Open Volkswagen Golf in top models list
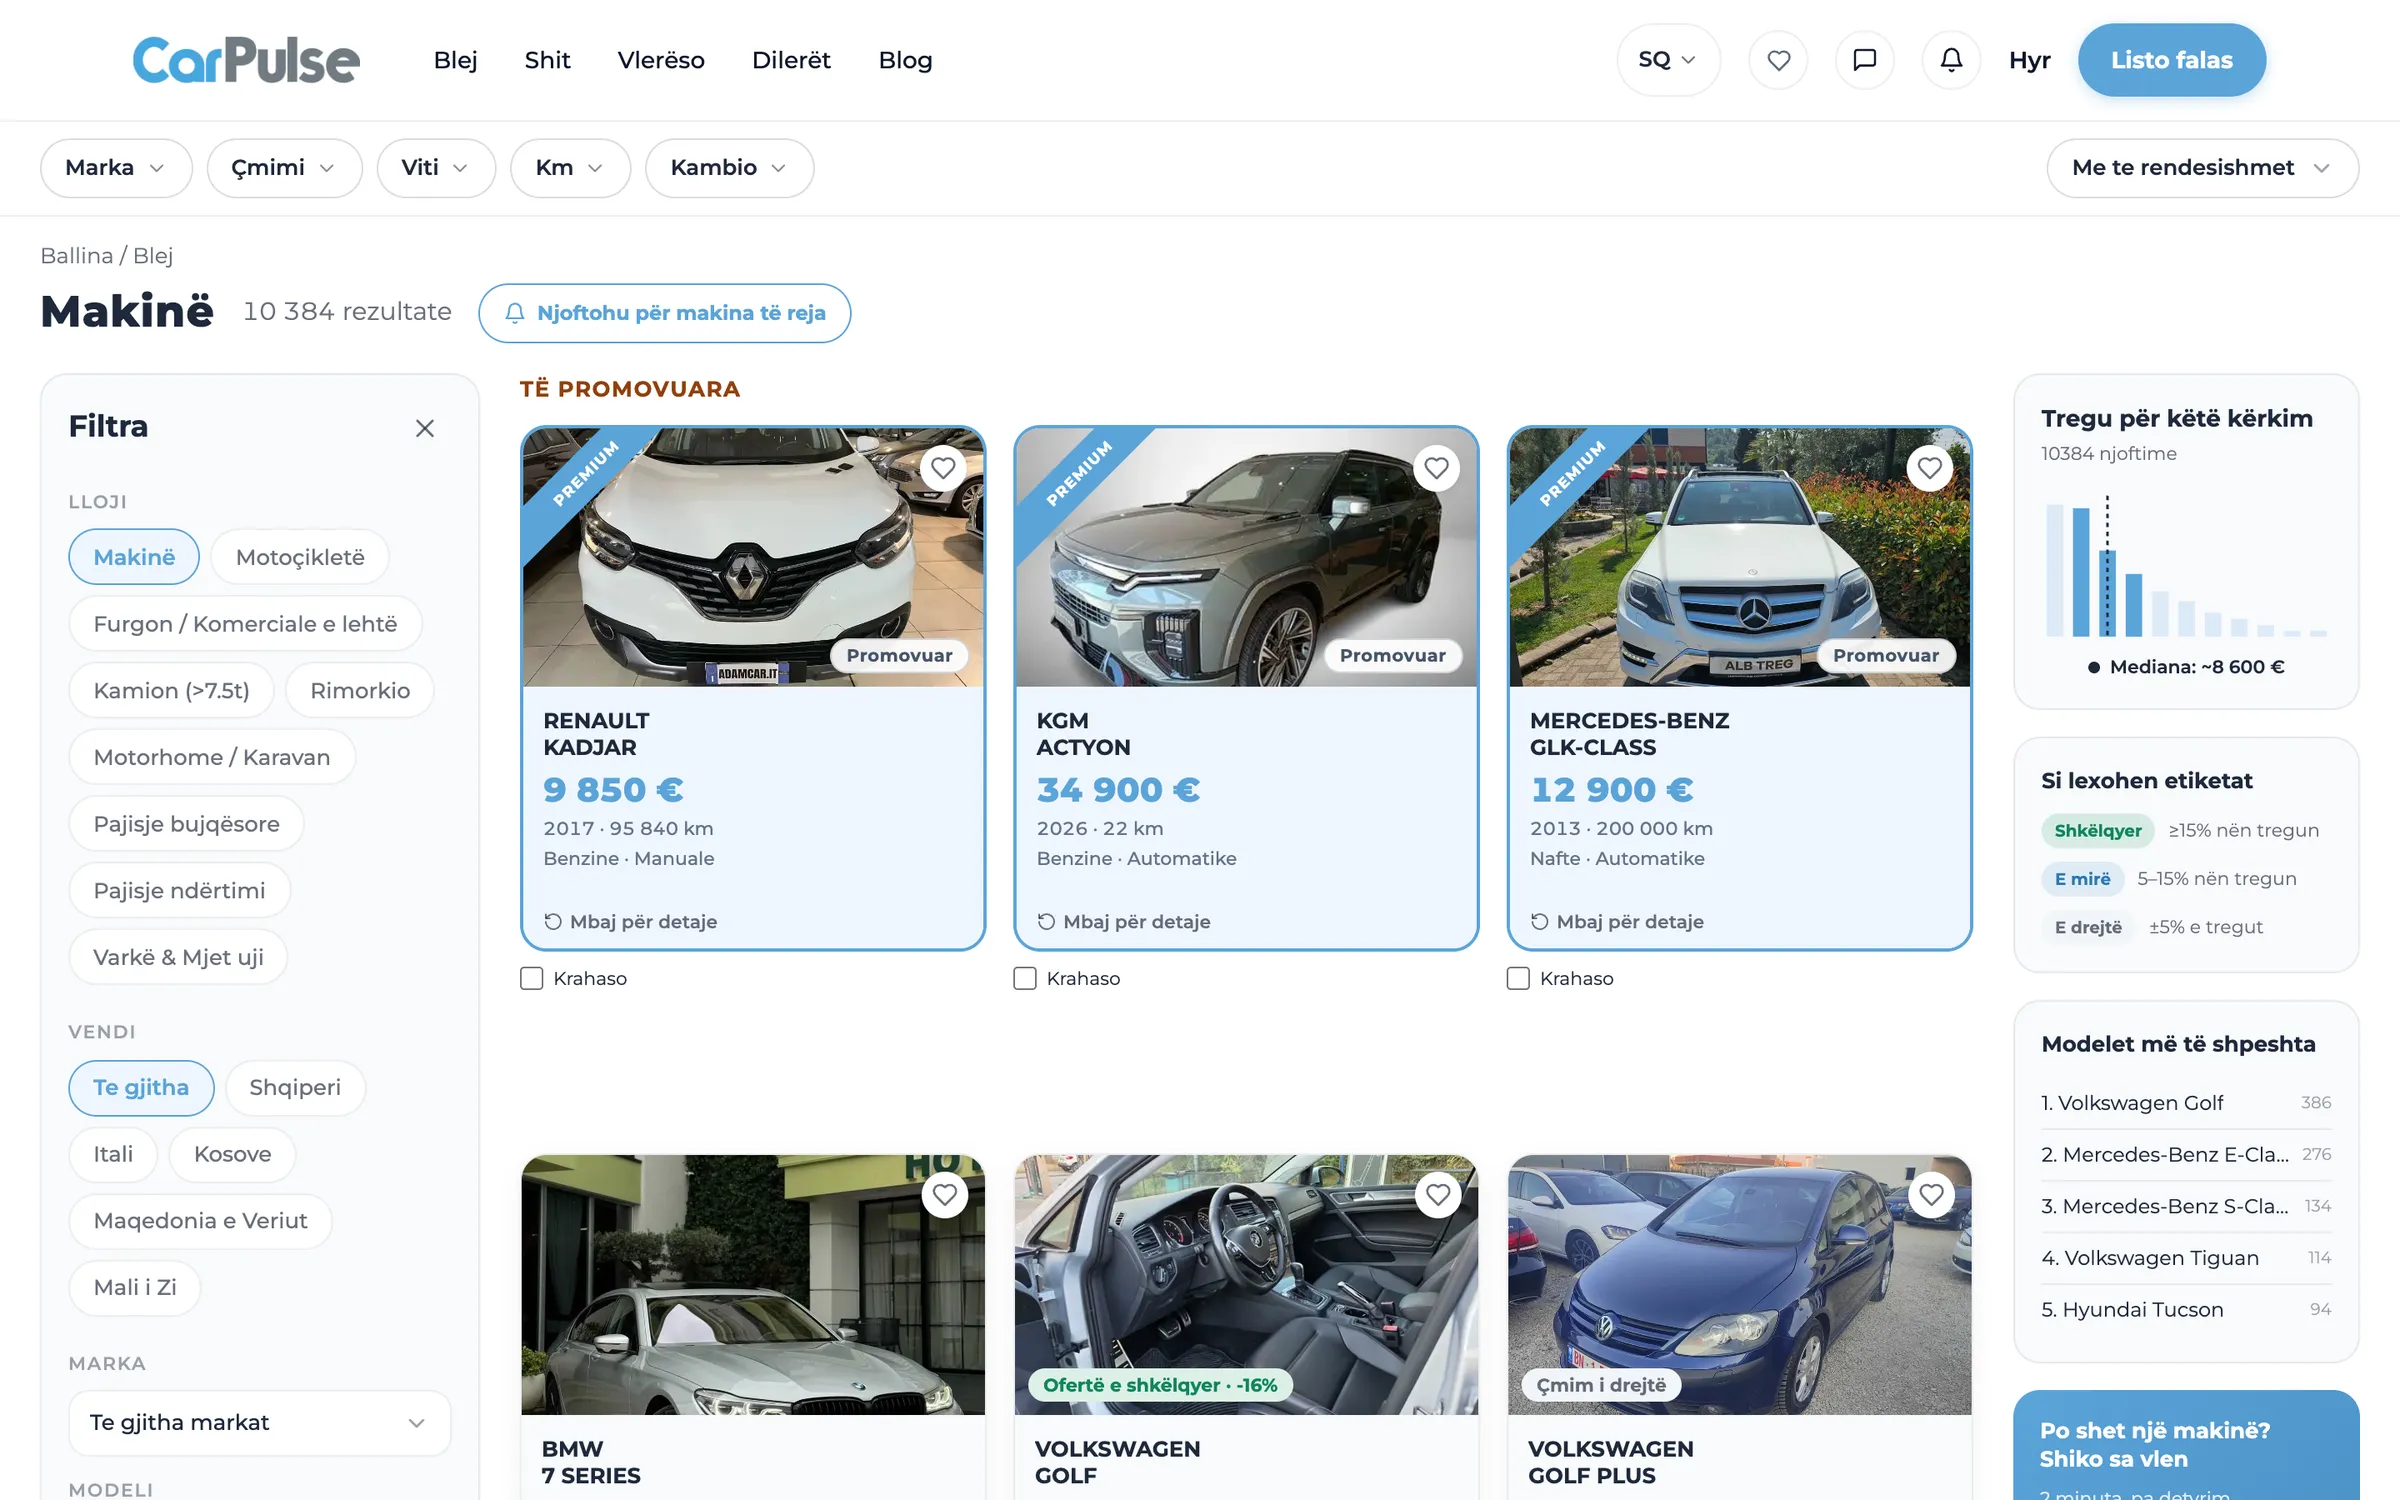2400x1500 pixels. click(x=2185, y=1102)
